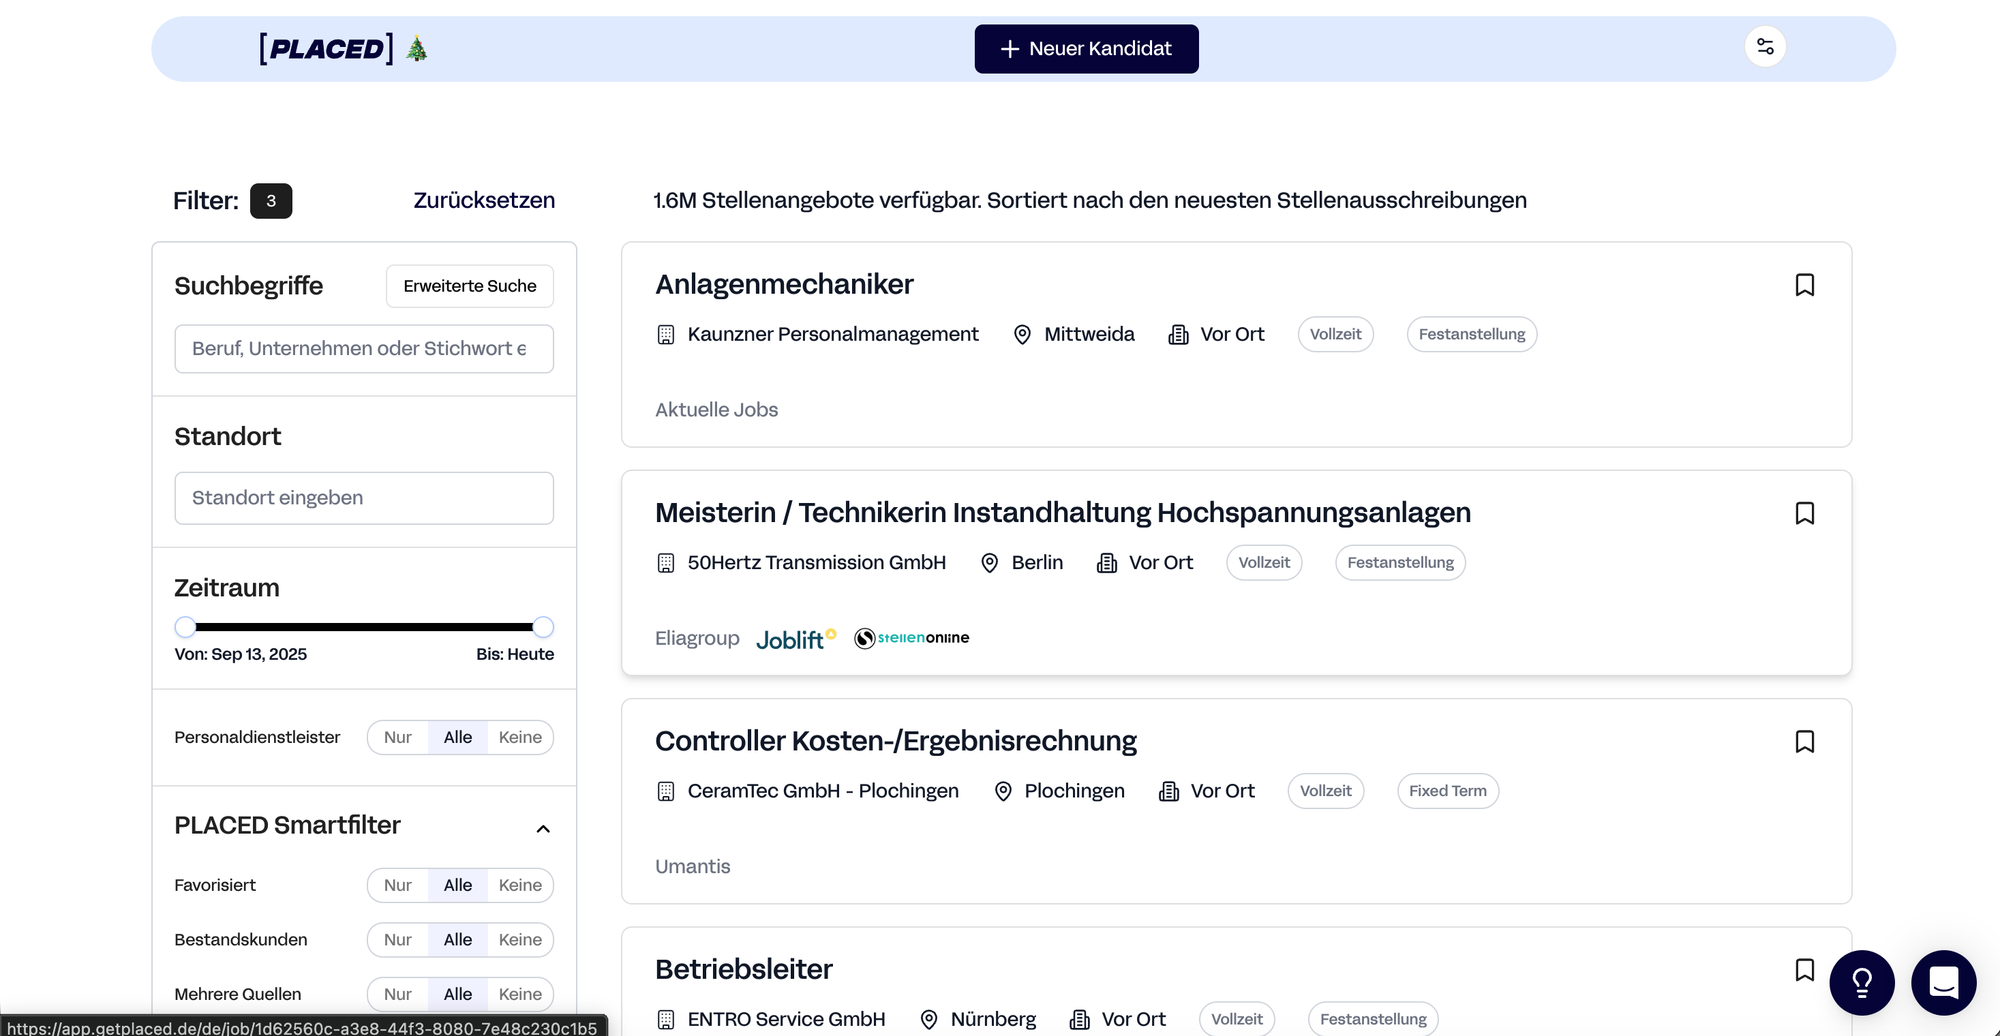
Task: Click the Zeitraum slider track
Action: click(x=364, y=627)
